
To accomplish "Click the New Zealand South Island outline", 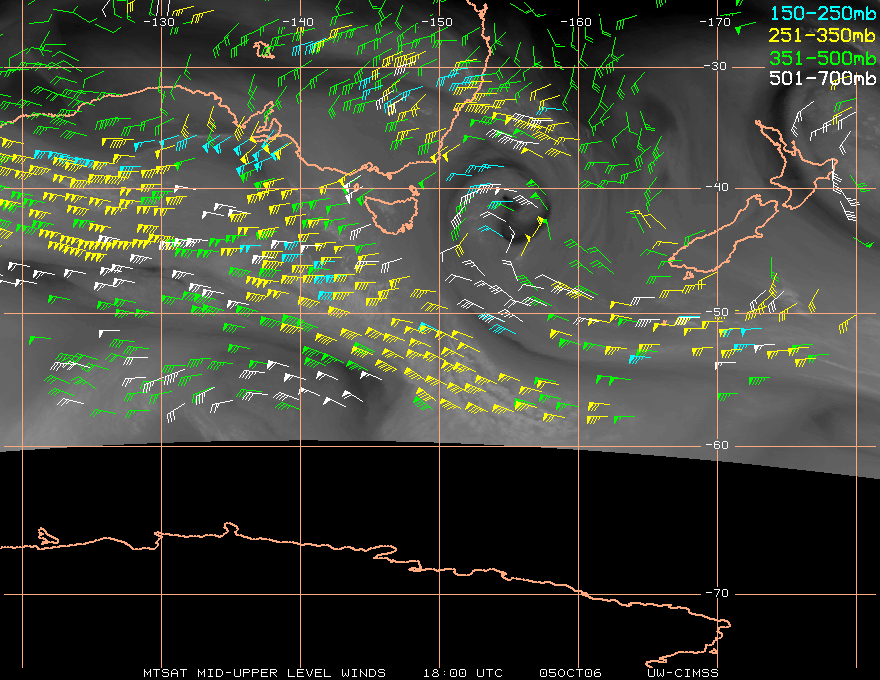I will click(724, 237).
